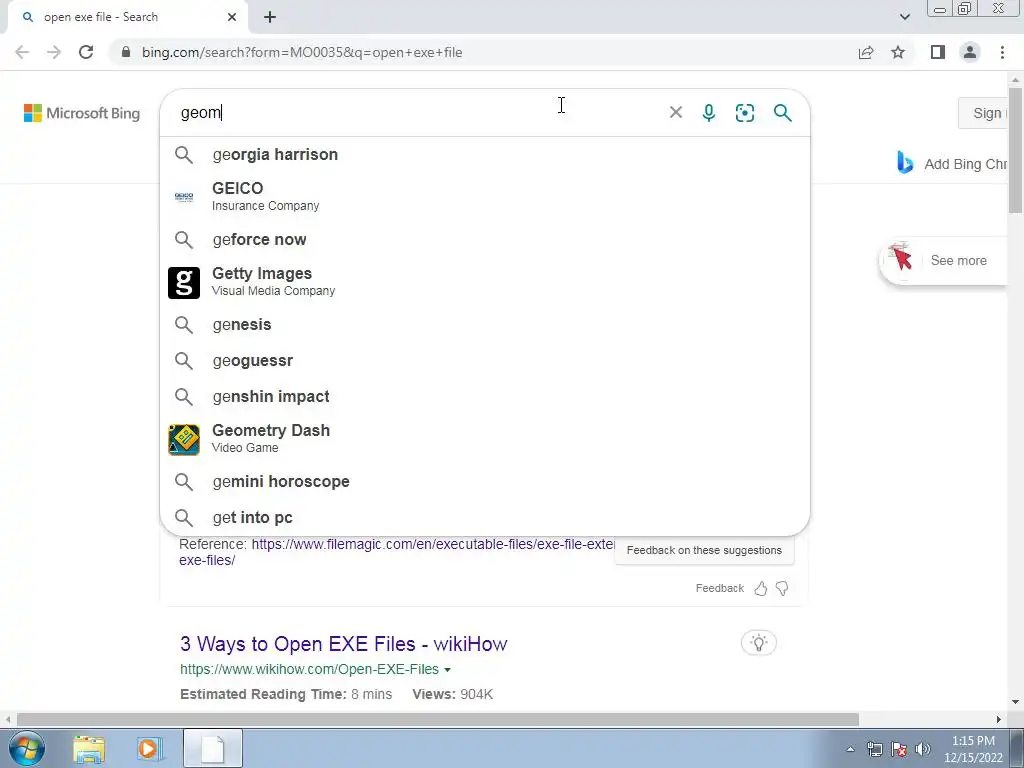
Task: Click inside the Bing search field
Action: point(418,112)
